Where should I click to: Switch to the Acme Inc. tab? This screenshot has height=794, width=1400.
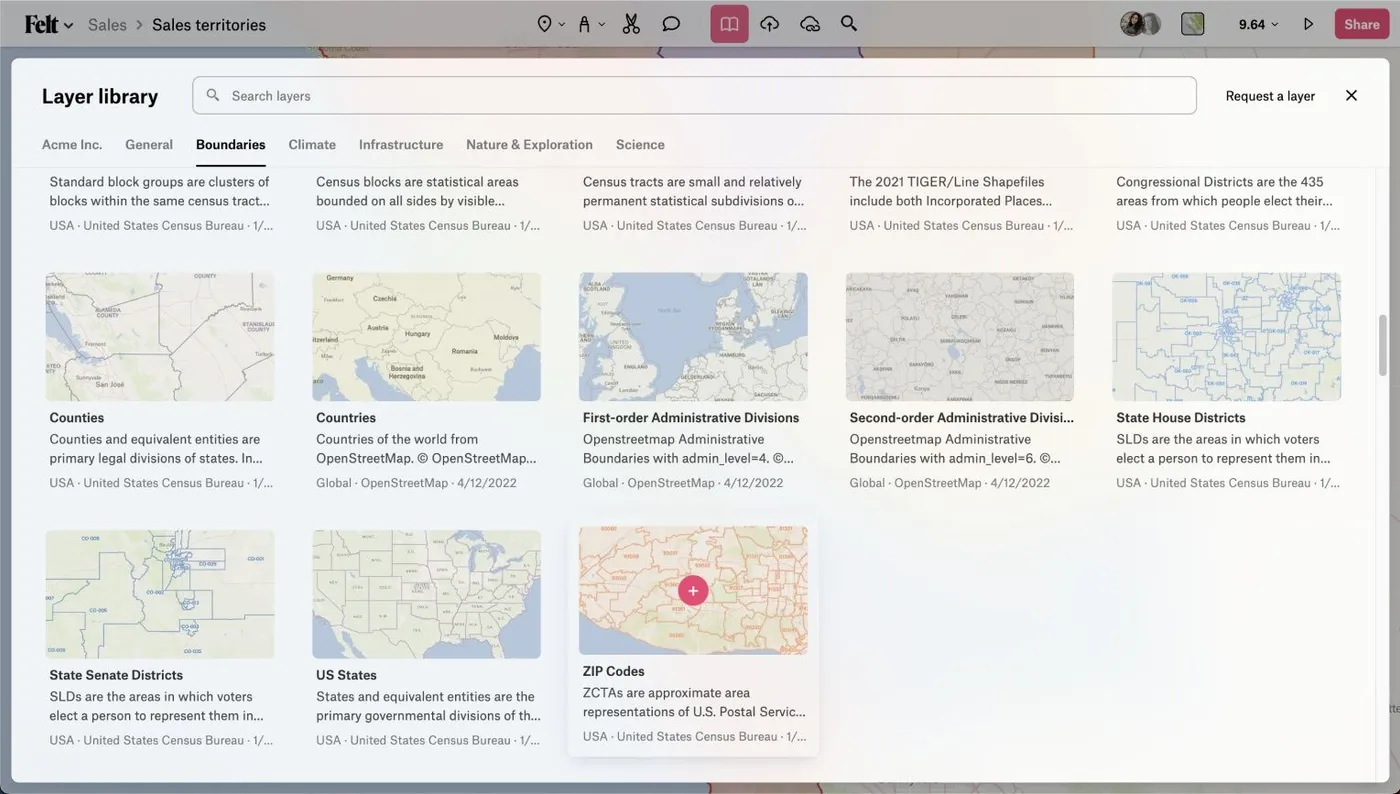click(x=72, y=145)
